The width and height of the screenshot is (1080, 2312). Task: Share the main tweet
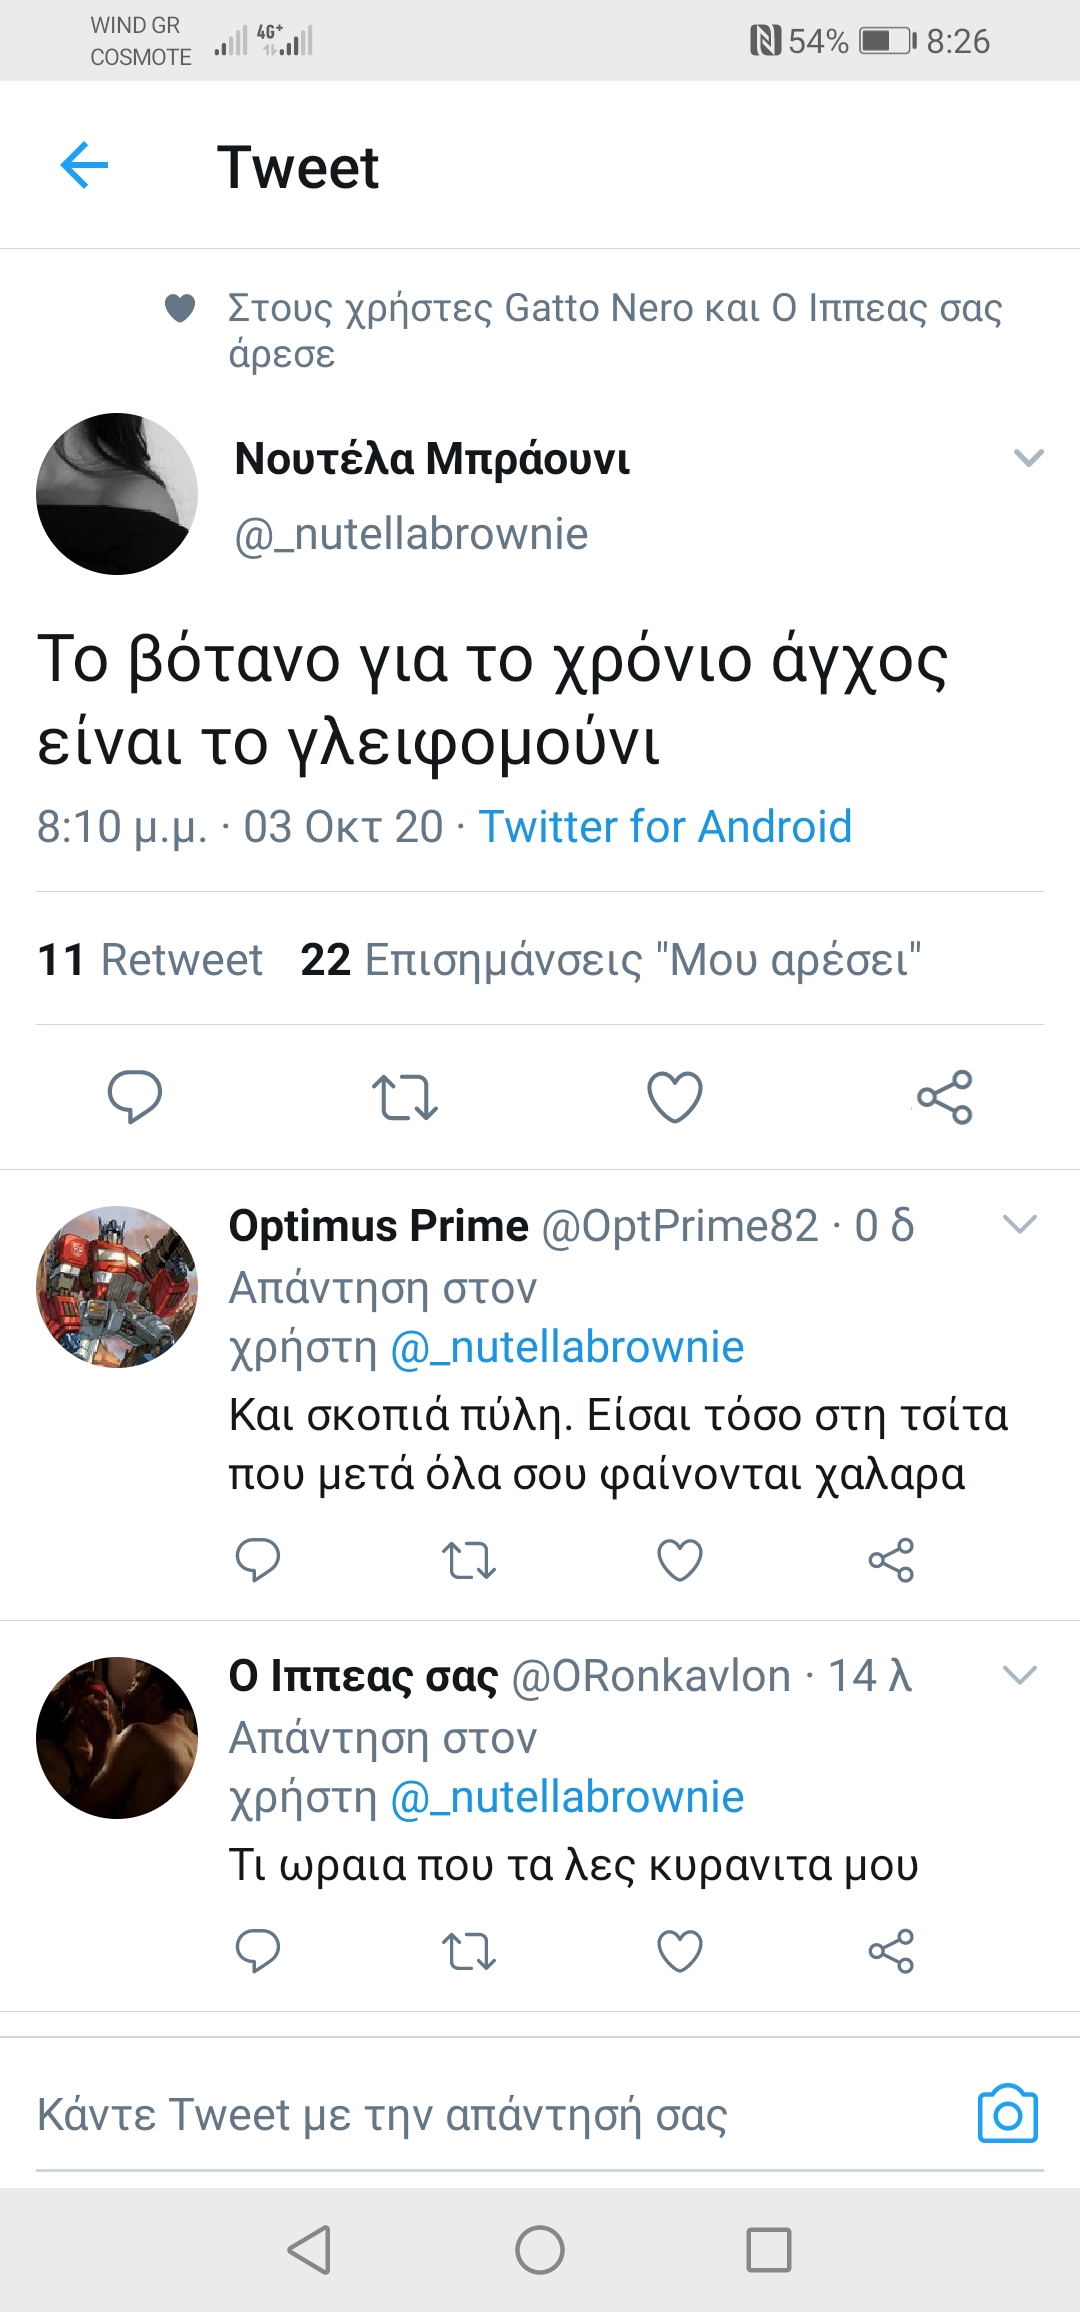point(945,1097)
